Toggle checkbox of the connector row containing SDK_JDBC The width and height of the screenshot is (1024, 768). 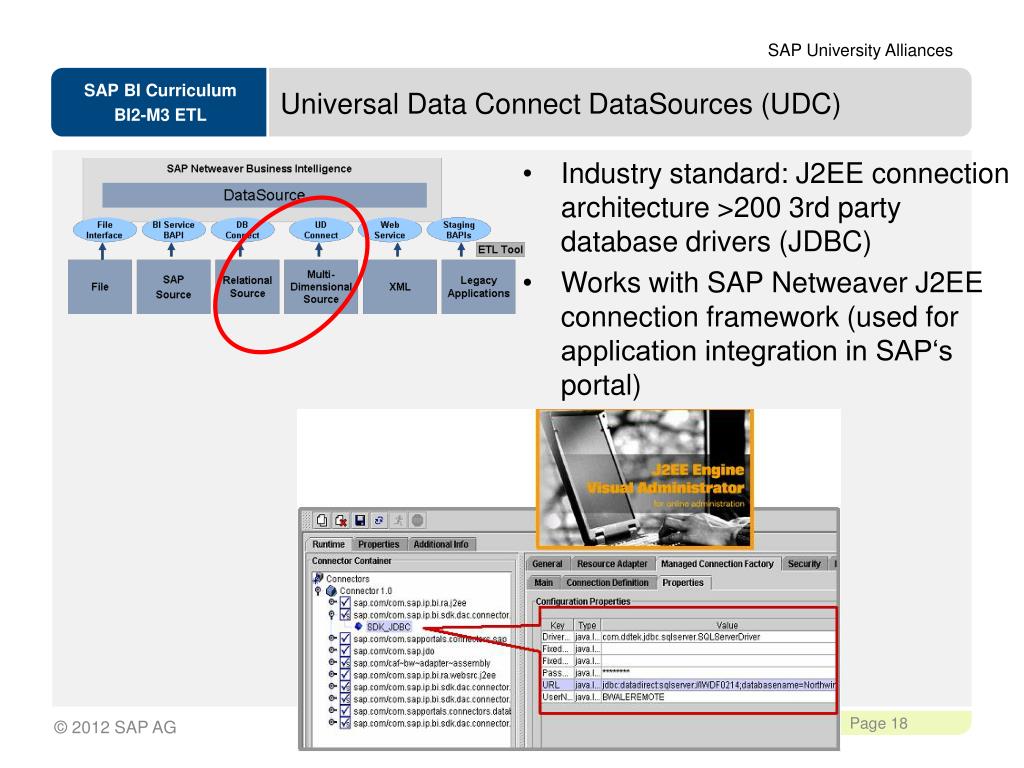coord(345,615)
